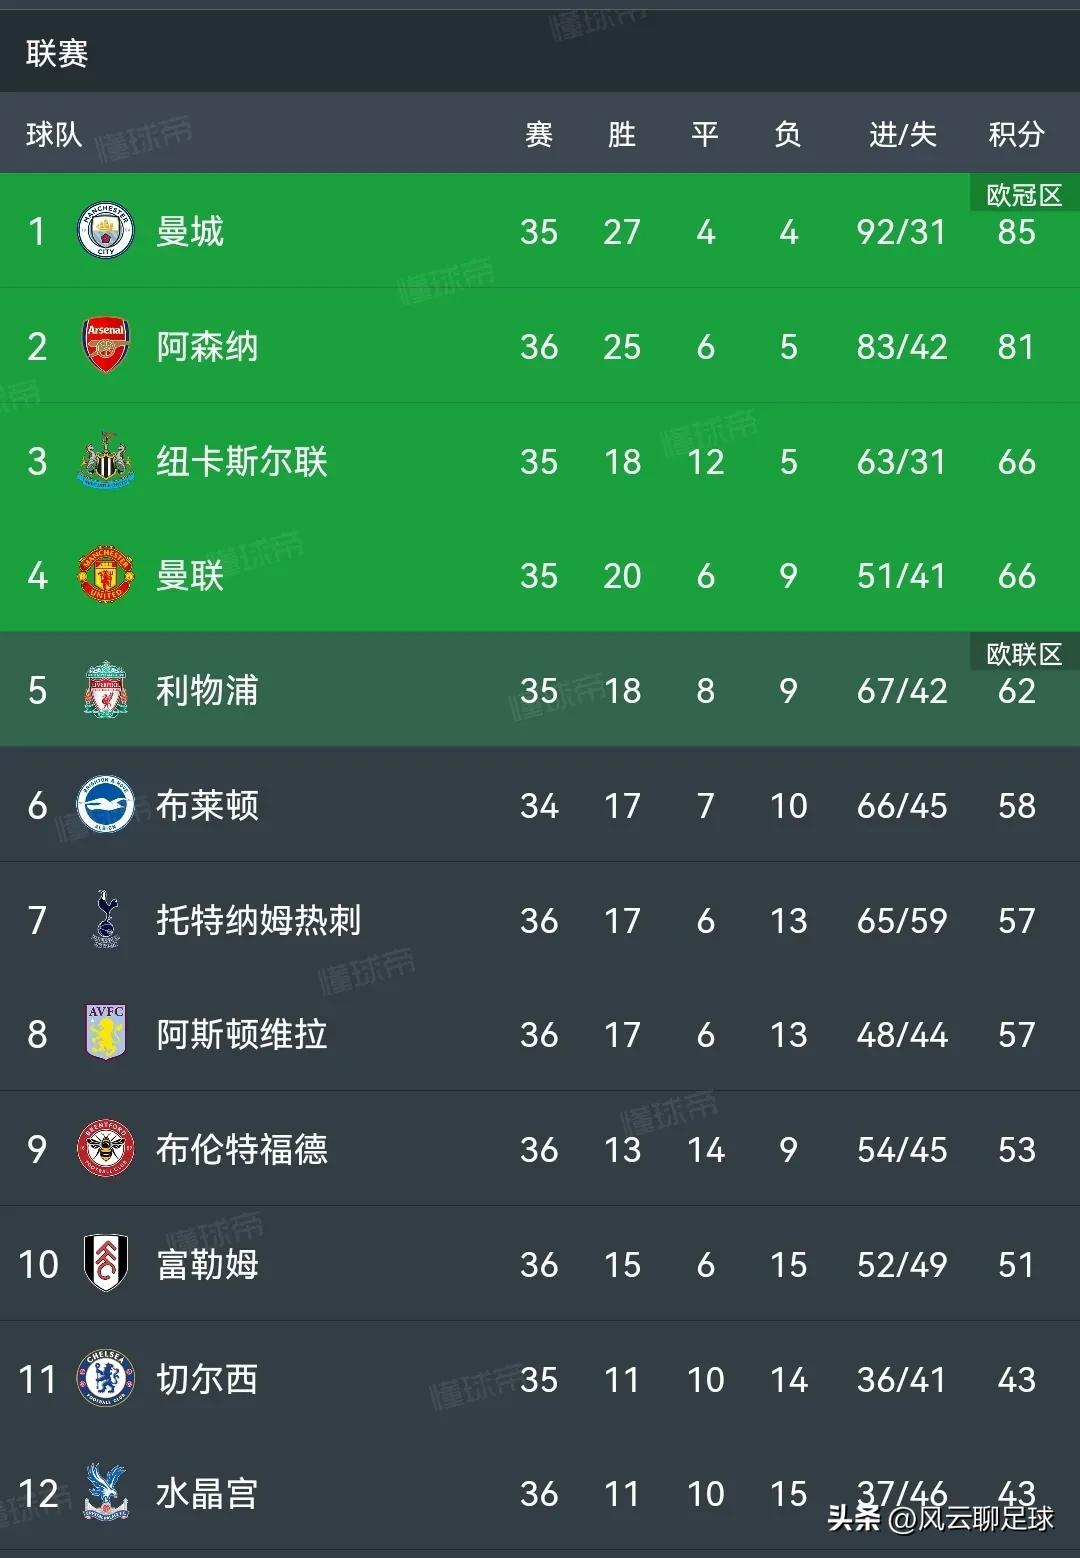
Task: Click the Brighton club crest
Action: (x=106, y=806)
